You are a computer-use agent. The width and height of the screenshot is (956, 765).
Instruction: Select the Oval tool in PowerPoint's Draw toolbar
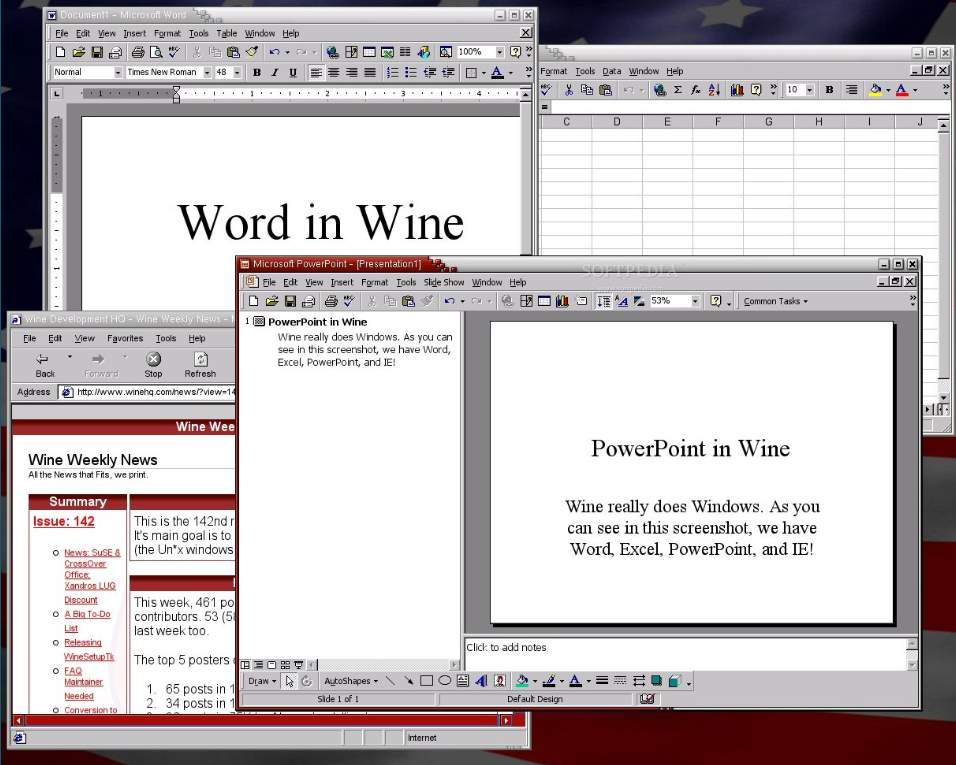coord(444,681)
